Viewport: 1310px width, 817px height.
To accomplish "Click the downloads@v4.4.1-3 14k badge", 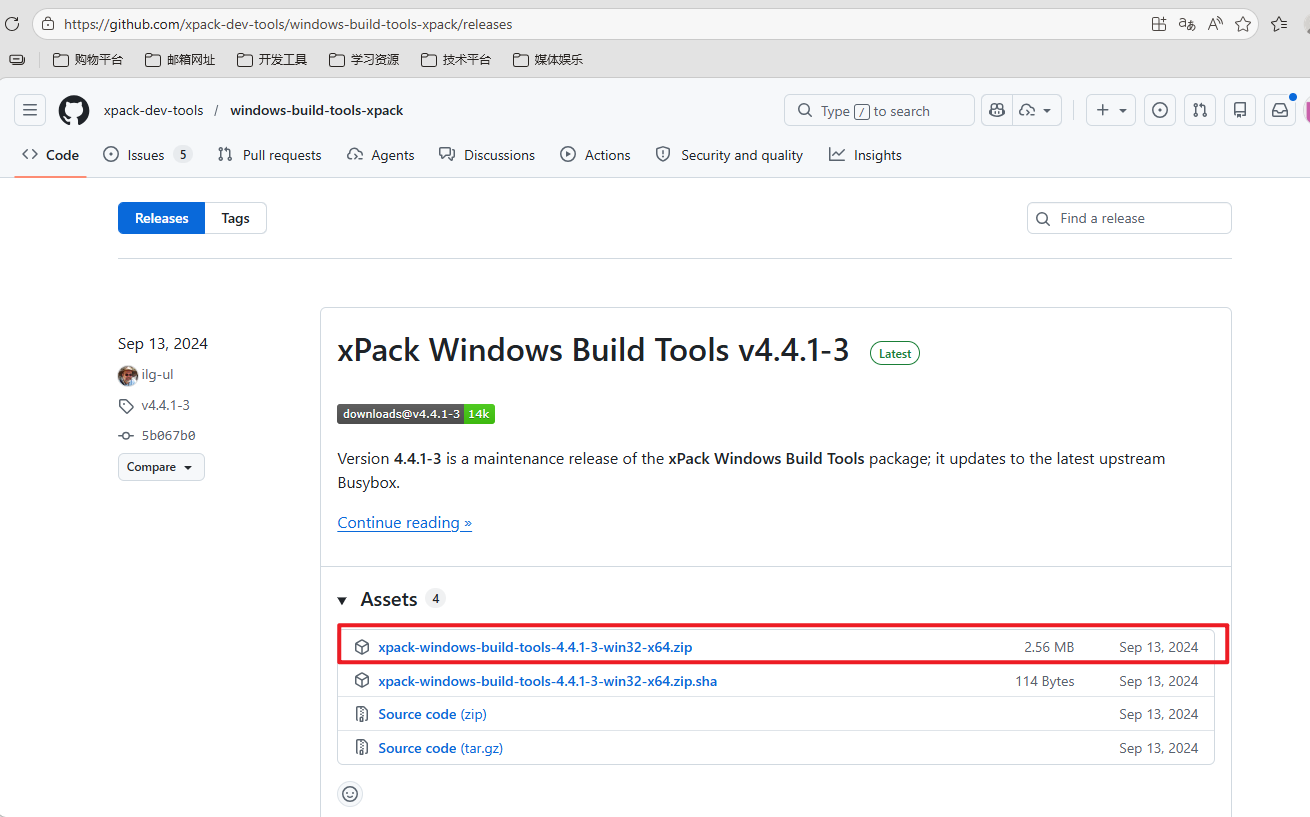I will 416,414.
